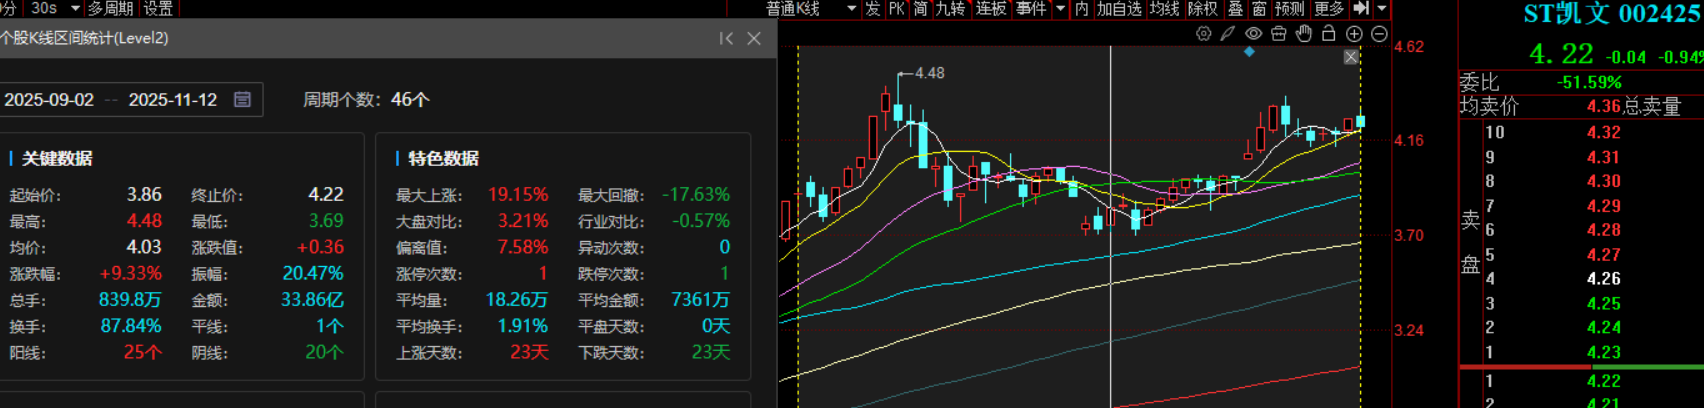Edit the start date 2025-09-02
Viewport: 1704px width, 408px height.
(49, 100)
